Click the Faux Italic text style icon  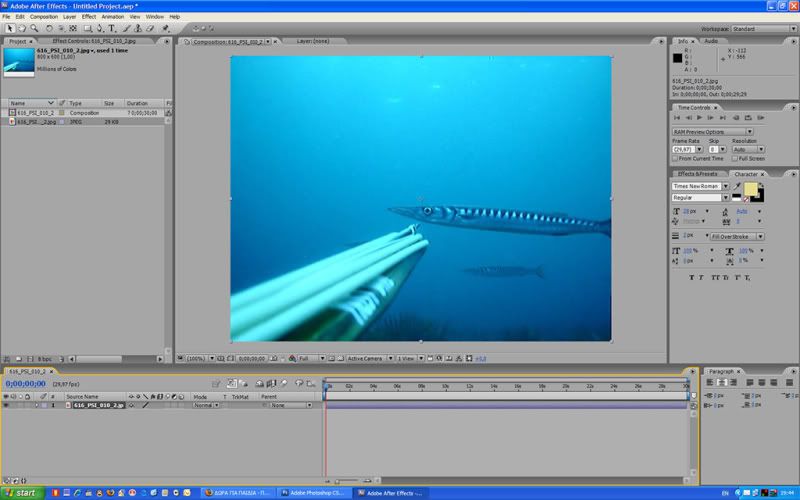pos(701,278)
